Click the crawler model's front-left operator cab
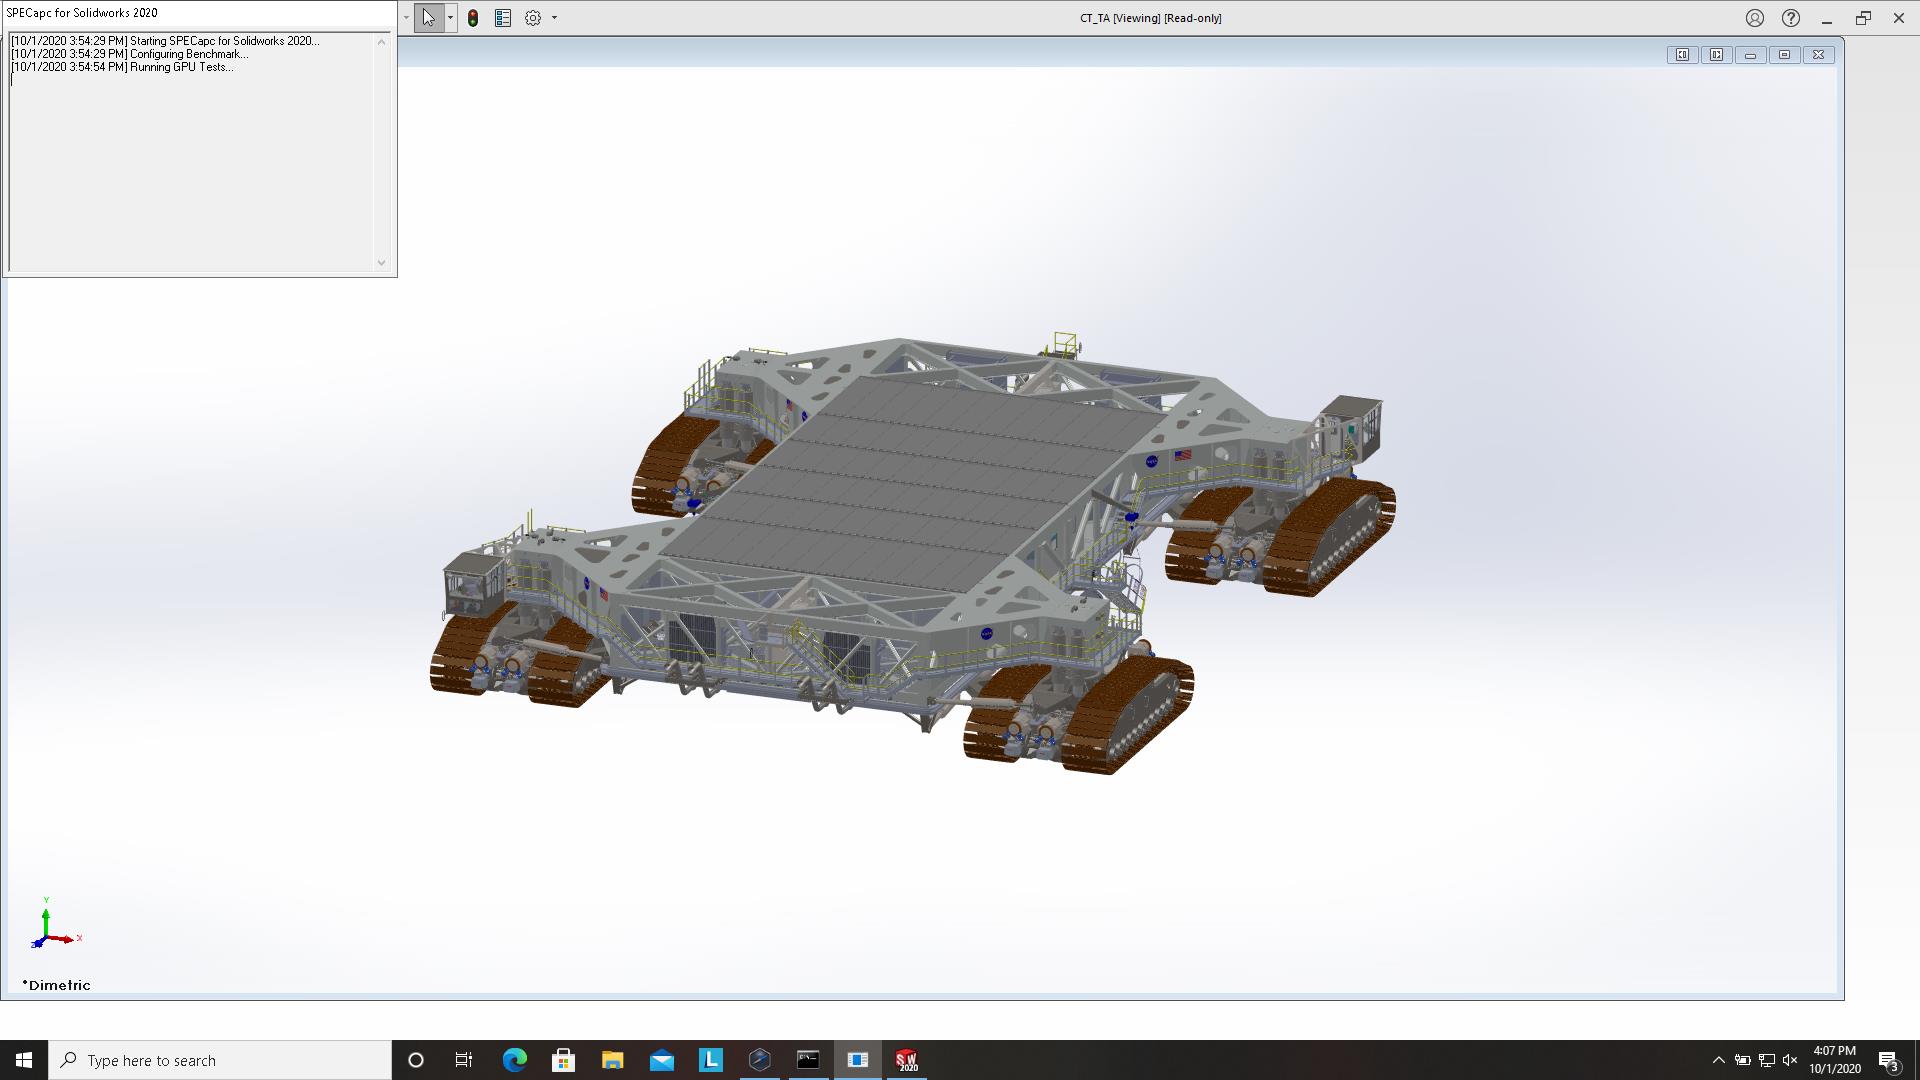1920x1080 pixels. 473,582
